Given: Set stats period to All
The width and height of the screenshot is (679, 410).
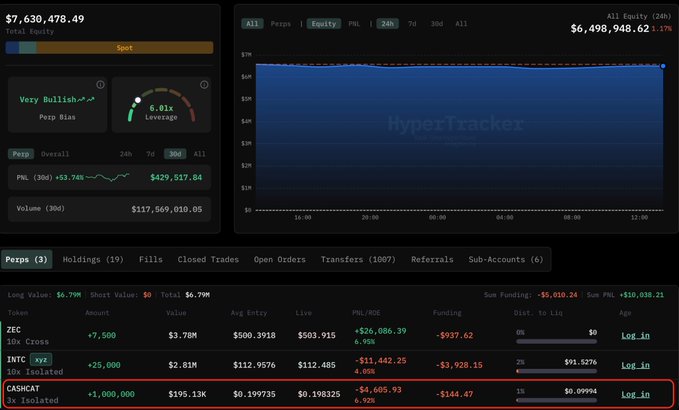Looking at the screenshot, I should click(x=200, y=154).
